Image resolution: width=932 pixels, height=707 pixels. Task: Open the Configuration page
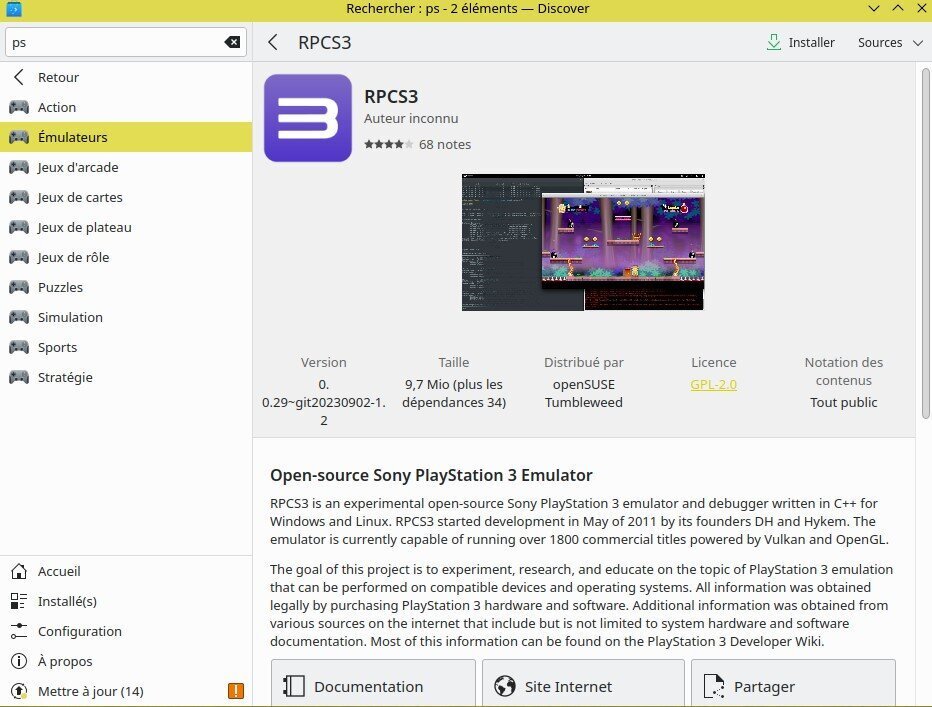(79, 631)
